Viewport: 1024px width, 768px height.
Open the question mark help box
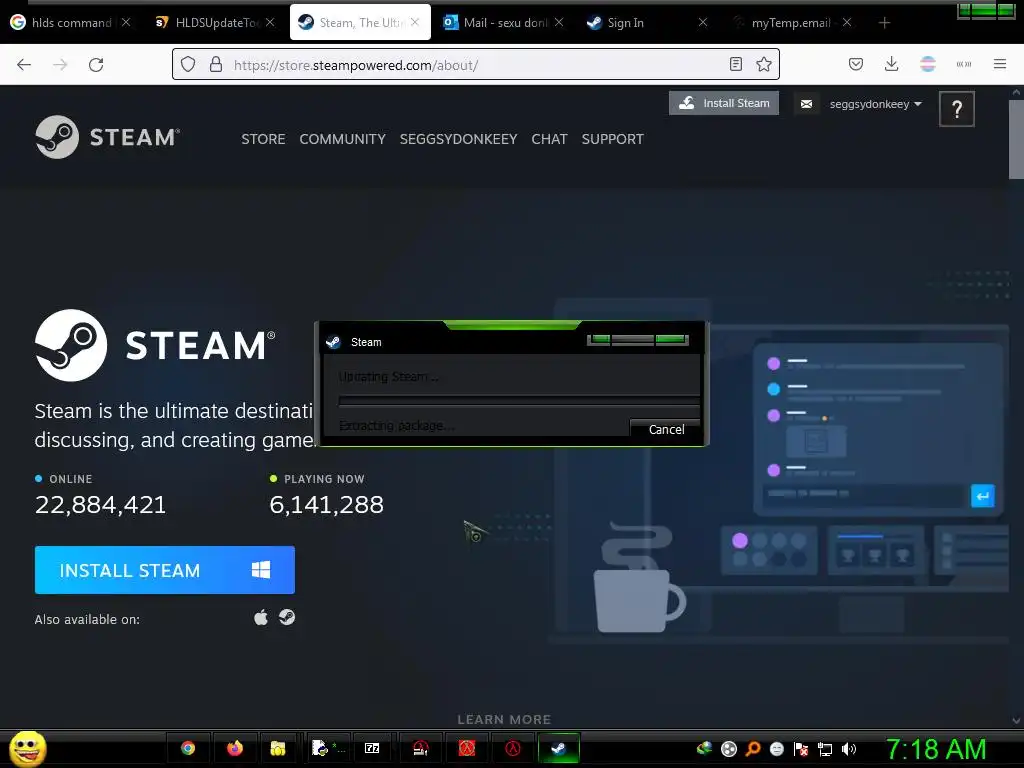click(x=957, y=109)
